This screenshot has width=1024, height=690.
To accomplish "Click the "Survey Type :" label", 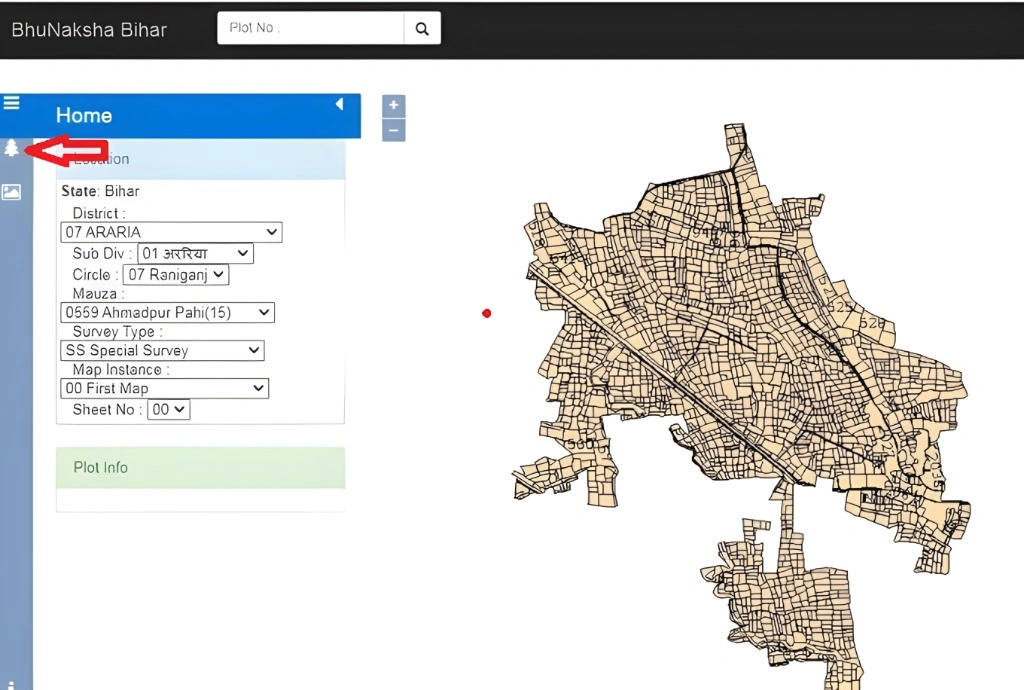I will pyautogui.click(x=118, y=332).
